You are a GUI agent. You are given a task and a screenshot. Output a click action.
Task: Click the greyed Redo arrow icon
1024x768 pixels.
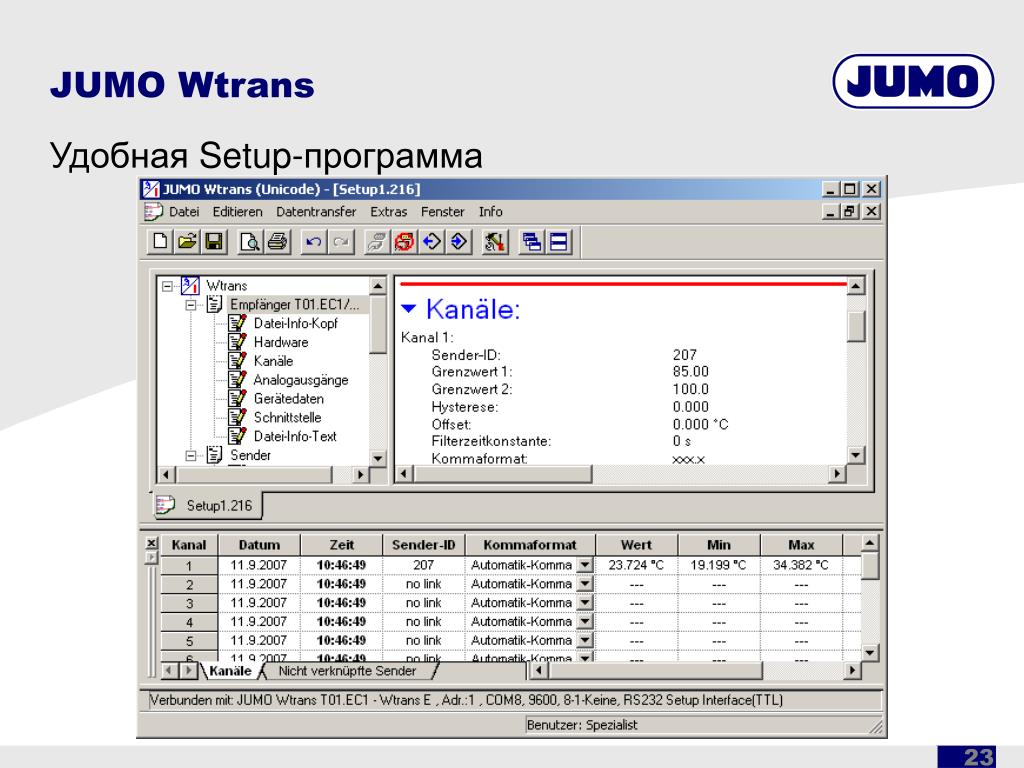[340, 242]
